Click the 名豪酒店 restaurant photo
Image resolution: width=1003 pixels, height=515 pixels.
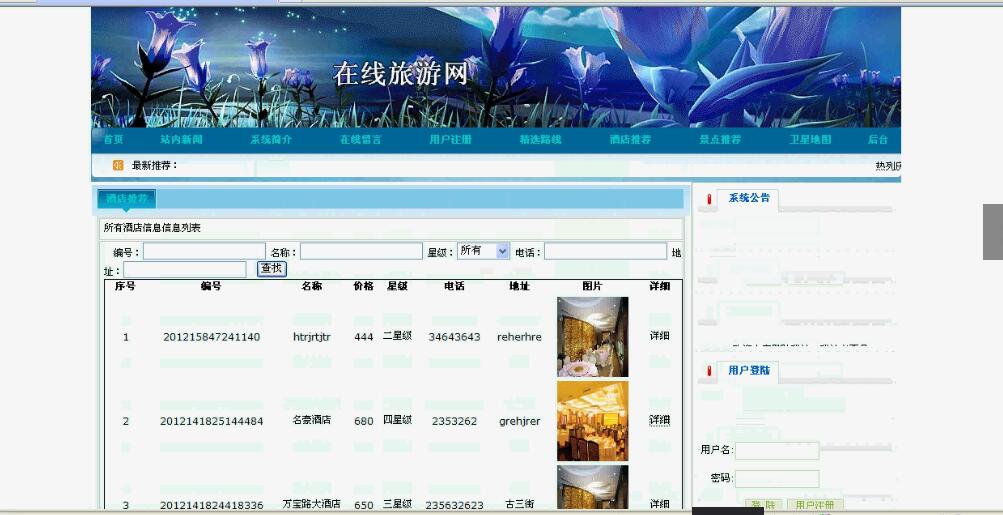click(x=592, y=421)
